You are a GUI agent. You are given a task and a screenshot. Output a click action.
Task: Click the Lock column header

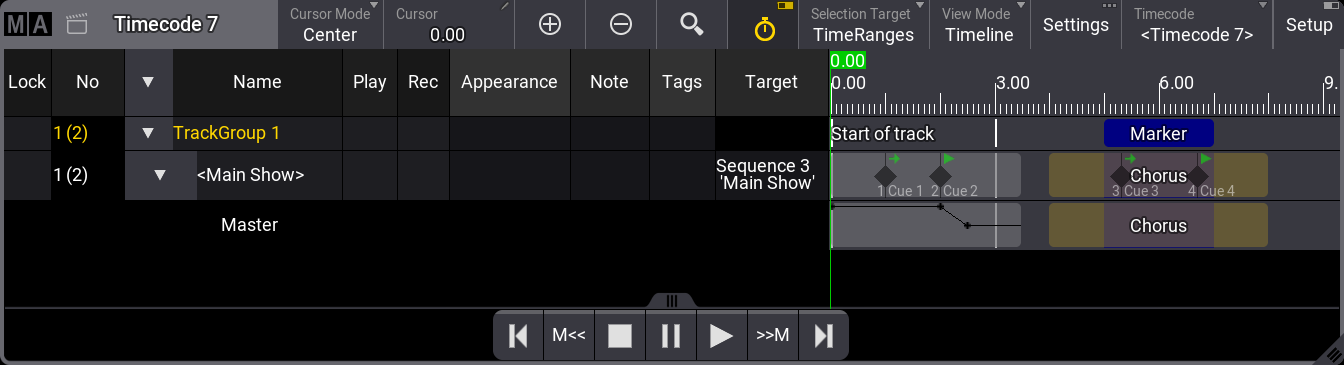click(x=27, y=82)
